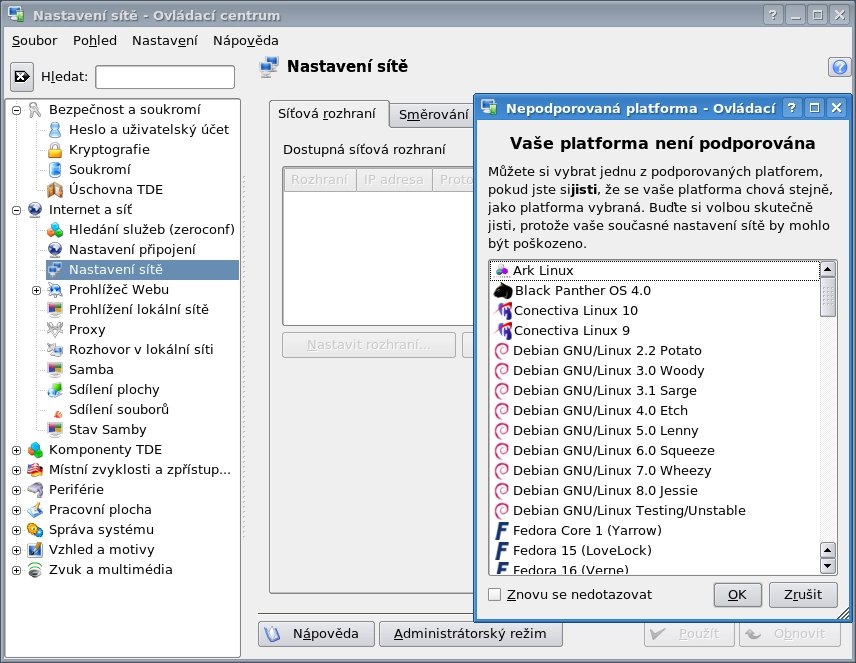This screenshot has height=663, width=856.
Task: Open the Nápověda menu in the menu bar
Action: (x=246, y=40)
